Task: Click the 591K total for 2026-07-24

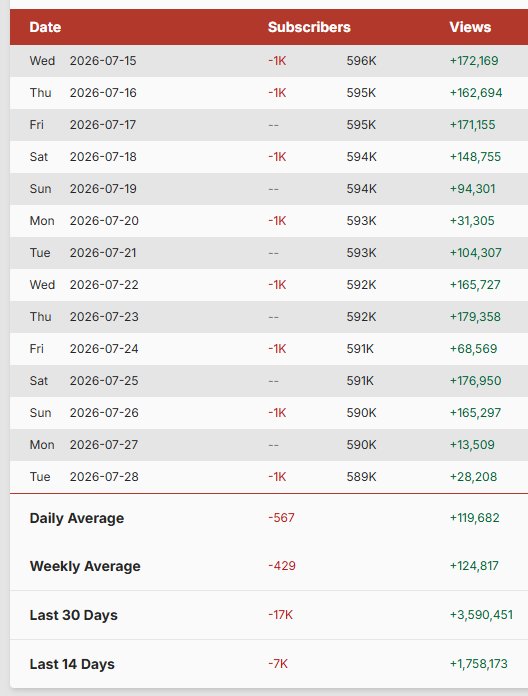Action: 360,348
